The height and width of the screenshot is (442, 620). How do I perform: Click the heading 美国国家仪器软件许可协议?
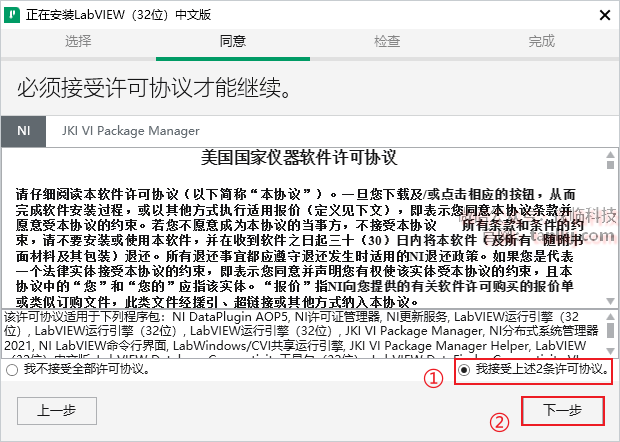[299, 158]
